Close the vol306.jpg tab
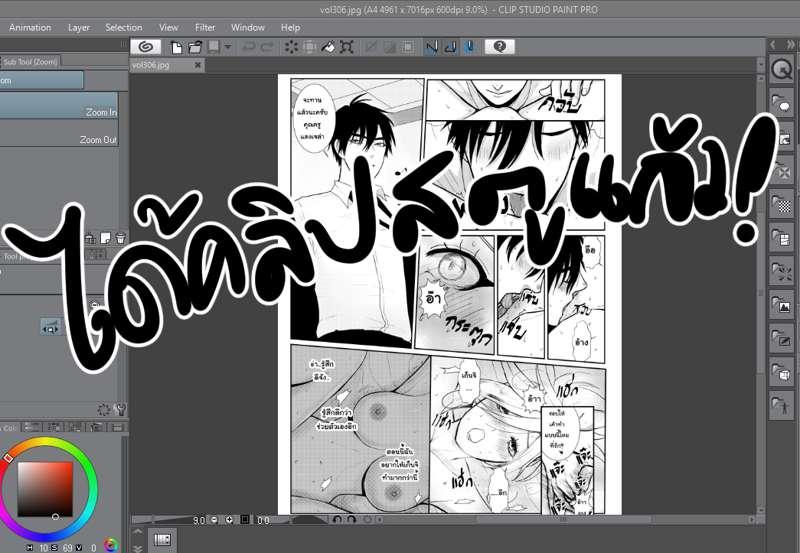Screen dimensions: 800x553 [198, 65]
